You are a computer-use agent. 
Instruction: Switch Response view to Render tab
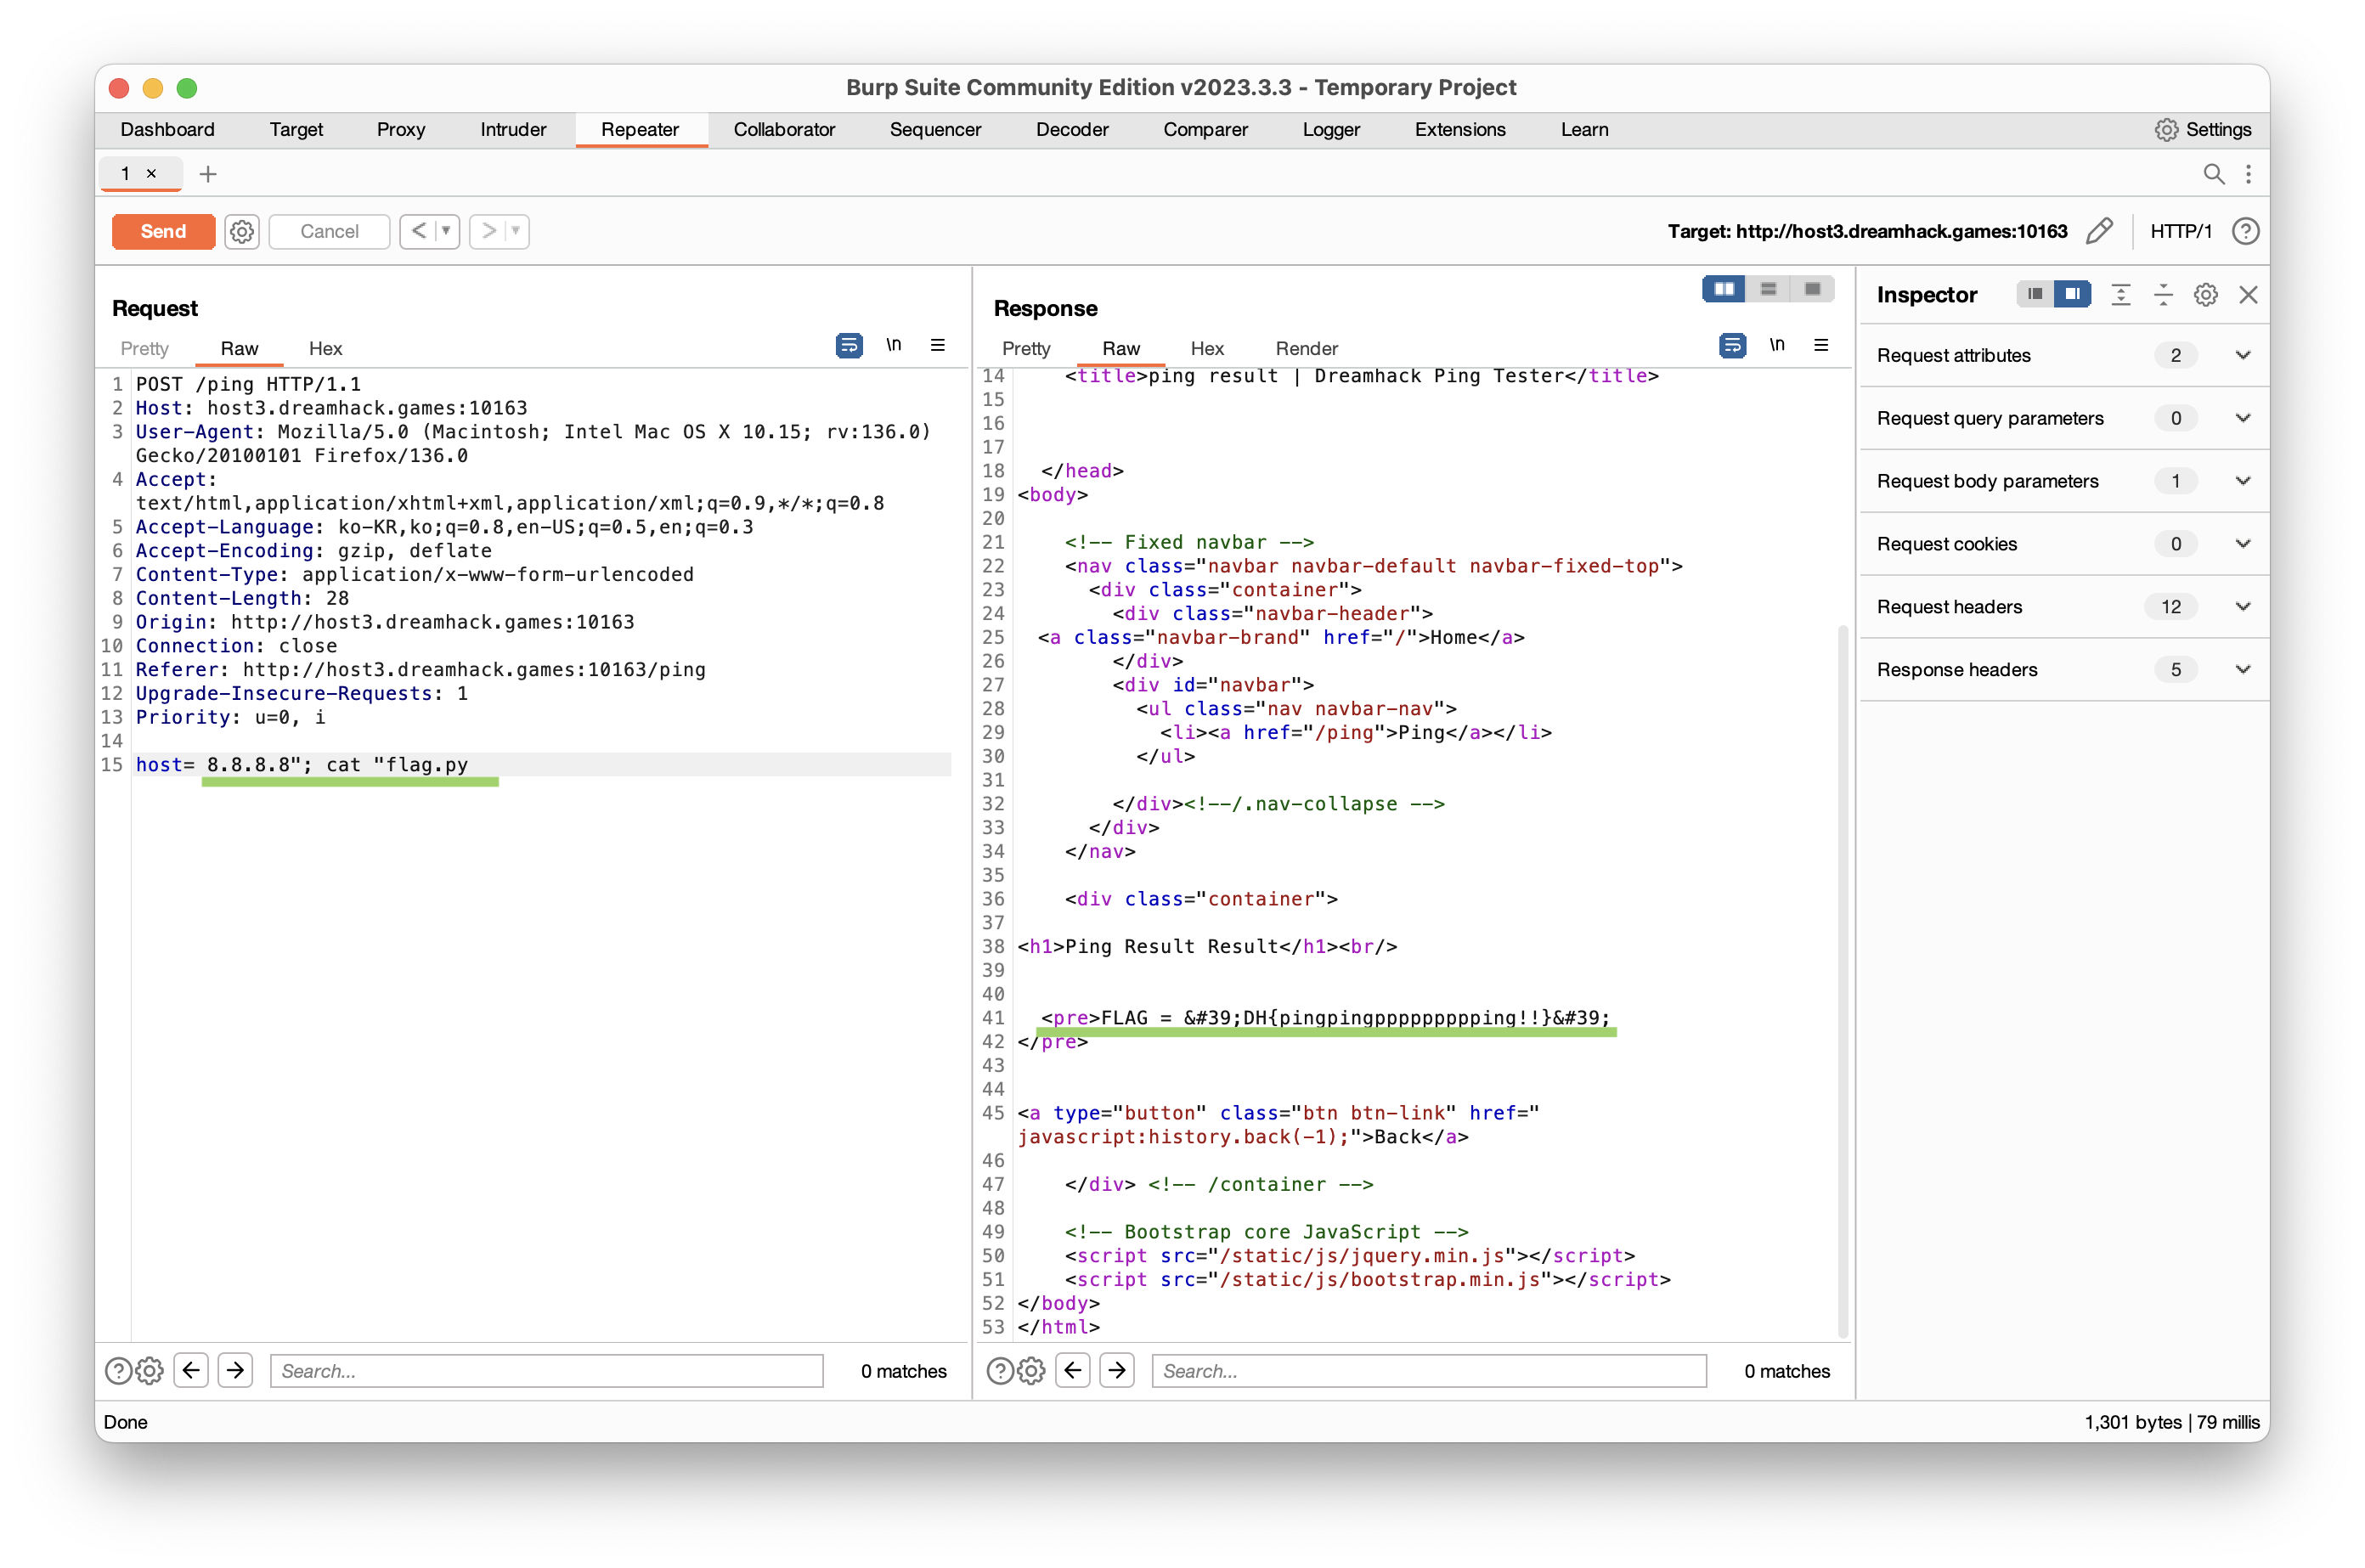pyautogui.click(x=1306, y=348)
